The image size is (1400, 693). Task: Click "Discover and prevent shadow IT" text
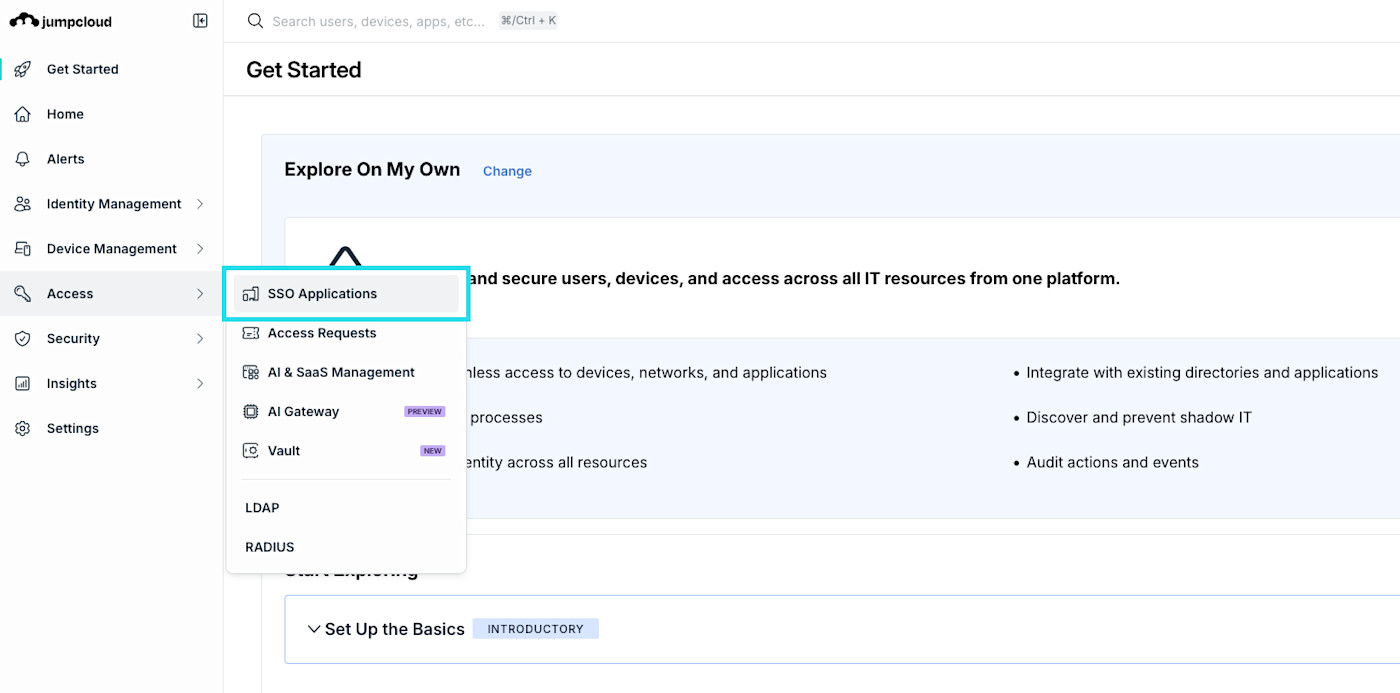coord(1139,418)
